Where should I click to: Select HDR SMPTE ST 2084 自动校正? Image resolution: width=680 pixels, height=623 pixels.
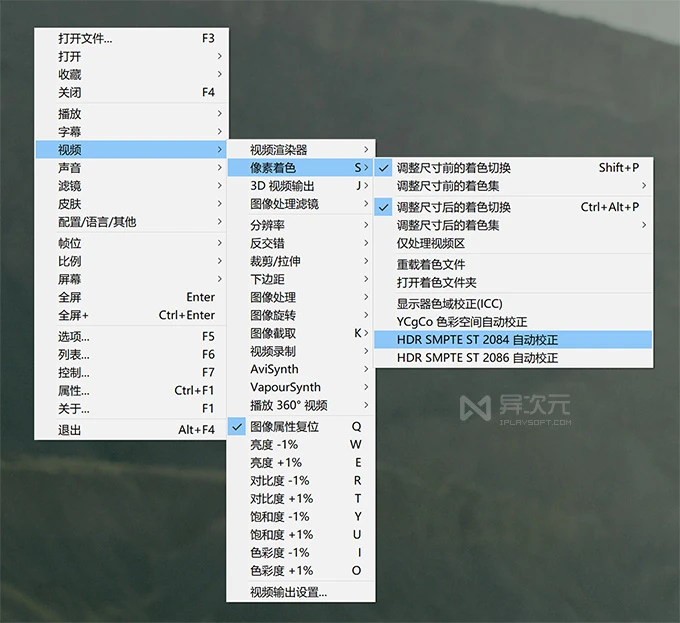click(513, 340)
